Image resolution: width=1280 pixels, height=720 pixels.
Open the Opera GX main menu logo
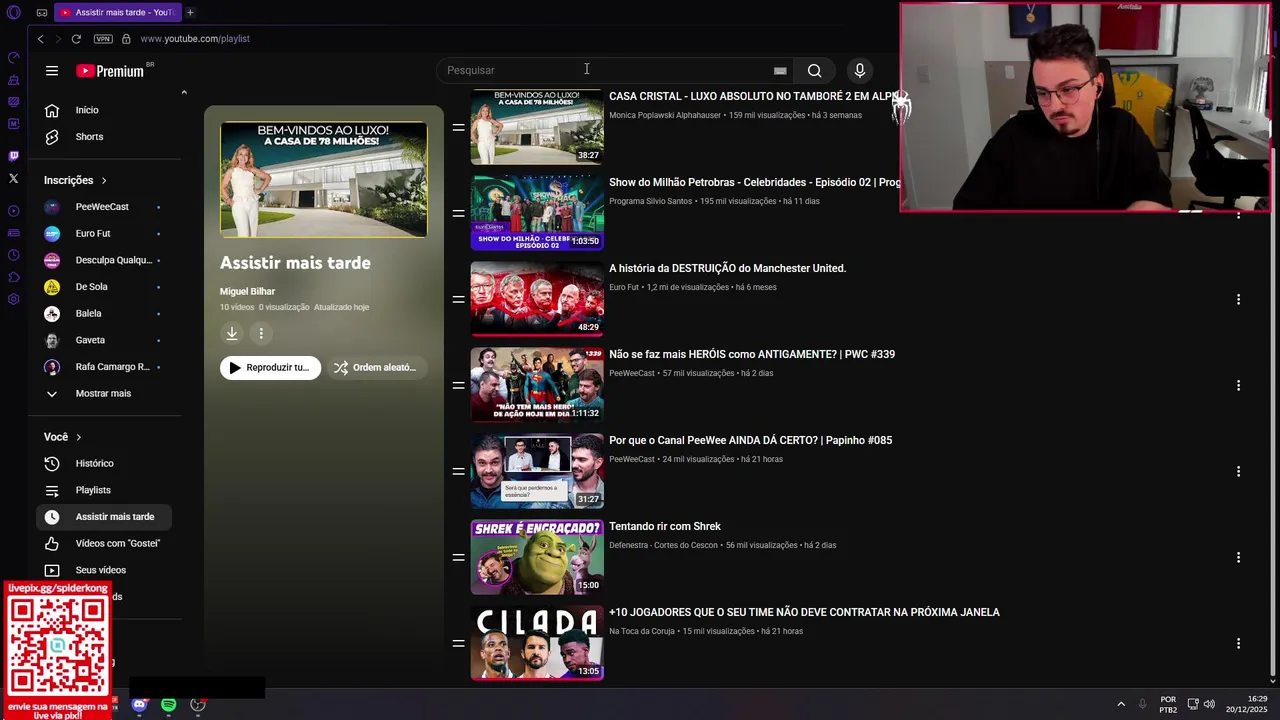pos(14,13)
